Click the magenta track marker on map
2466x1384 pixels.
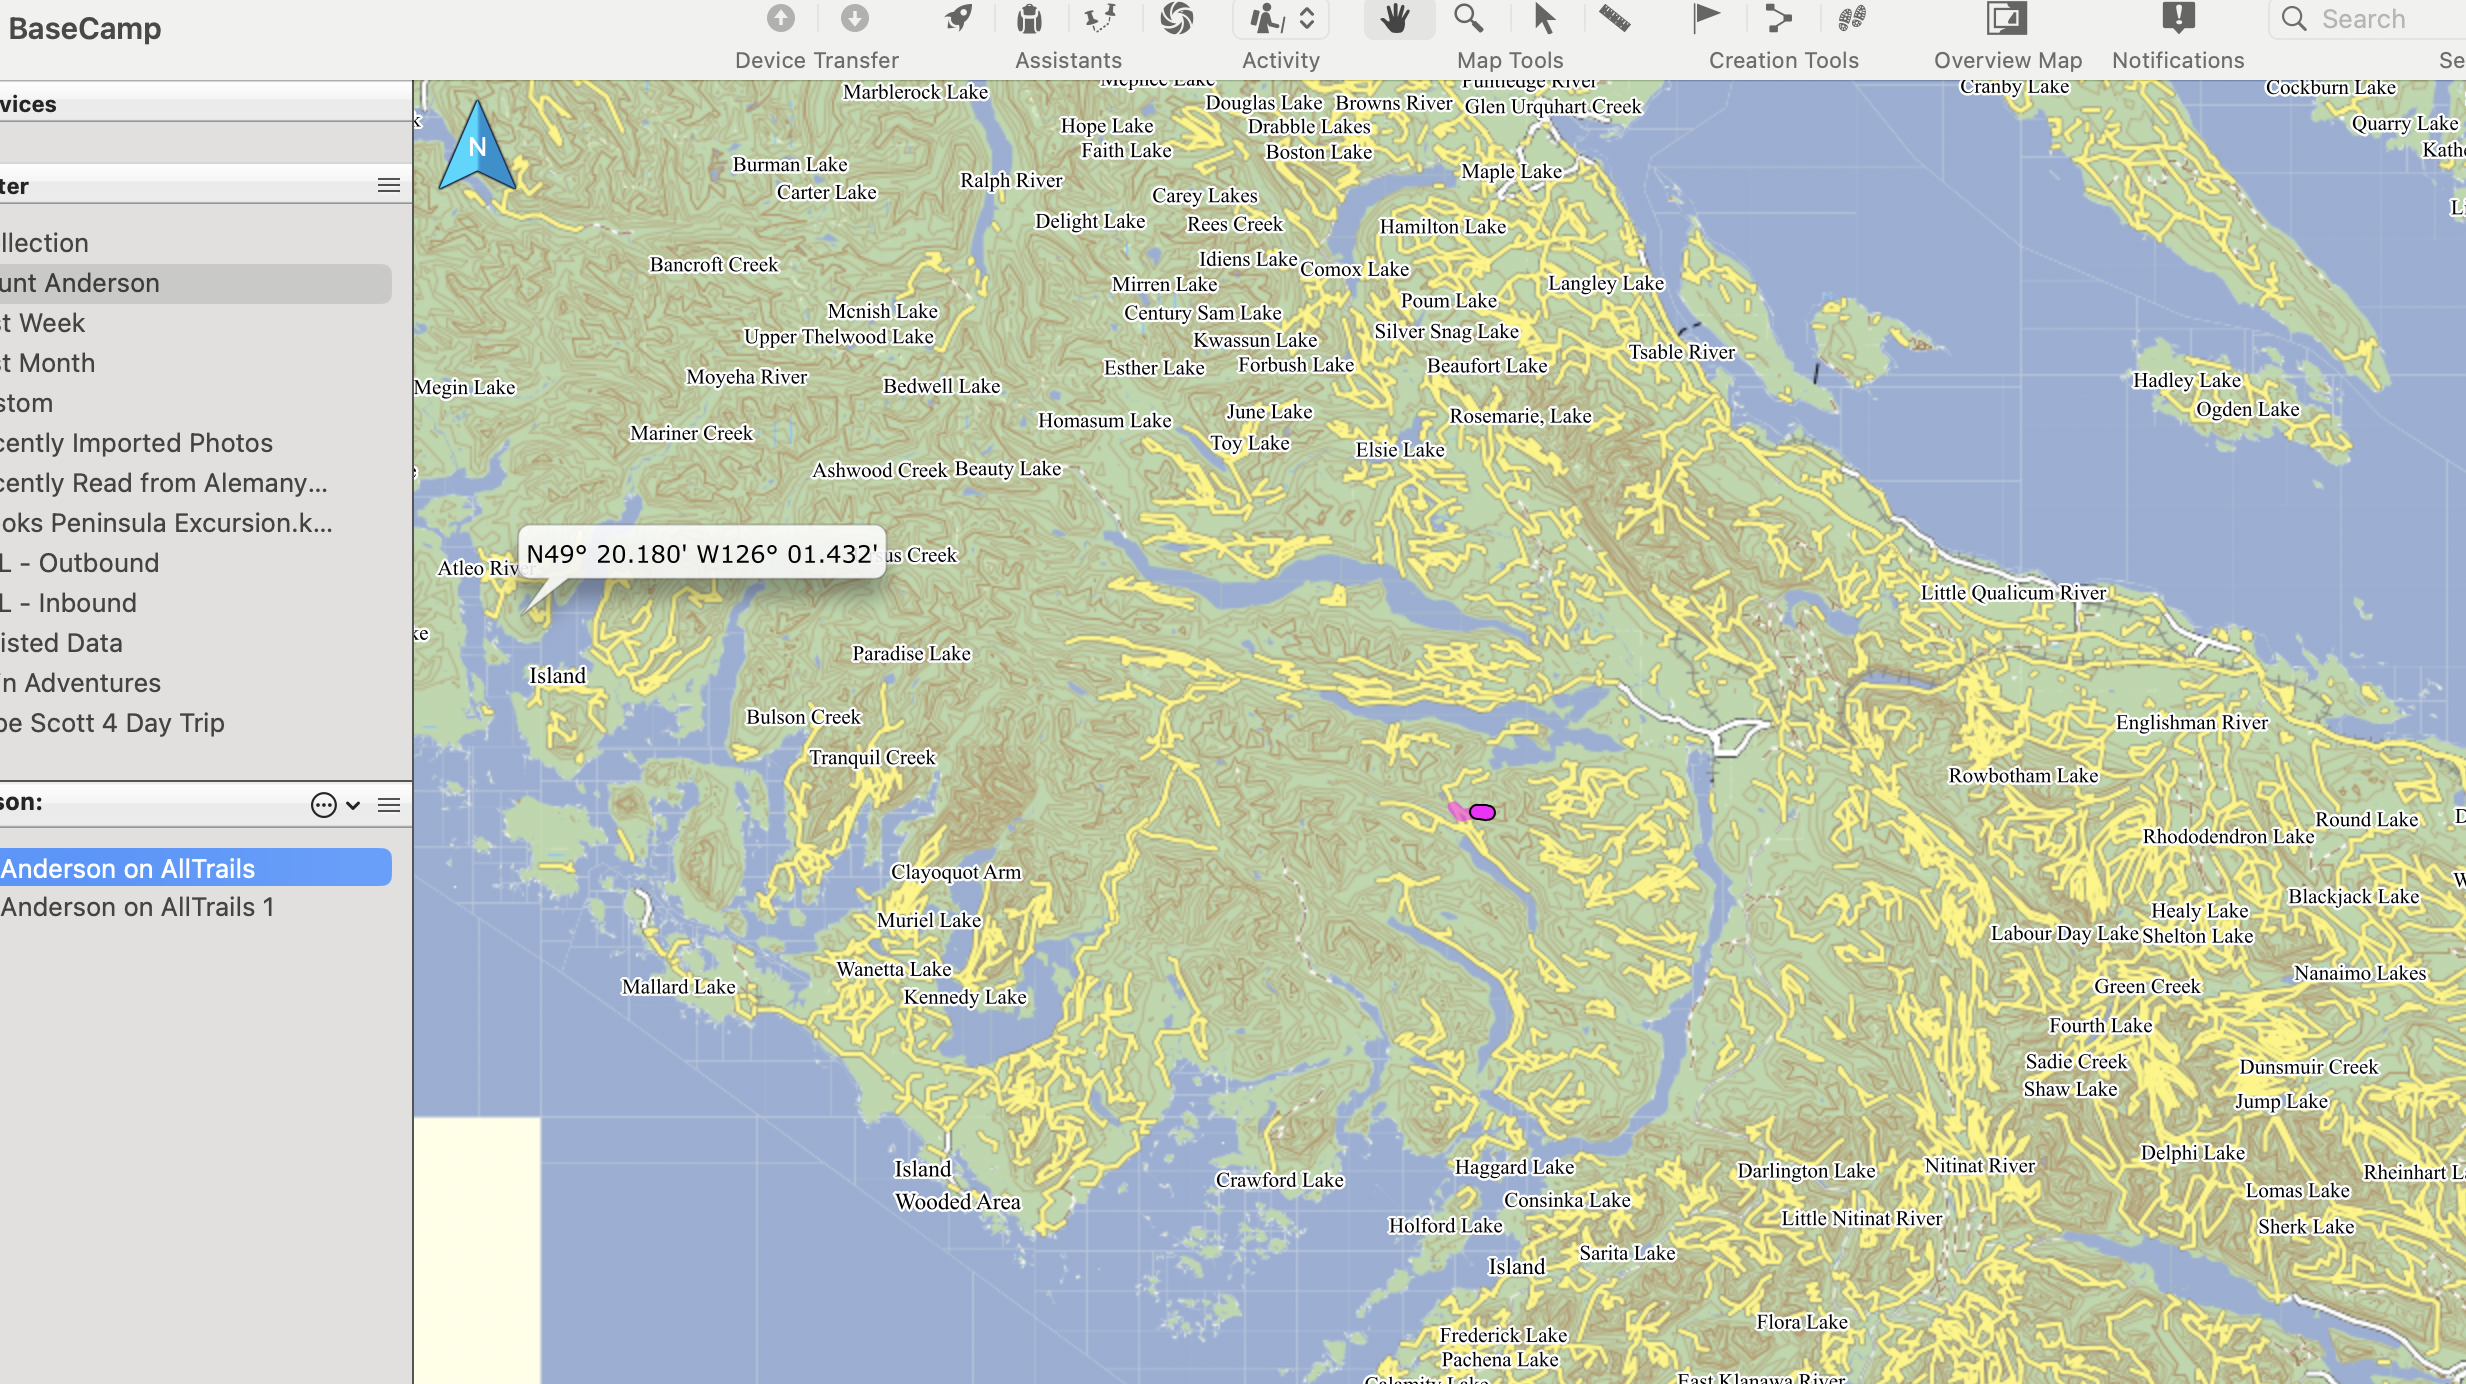[1482, 812]
